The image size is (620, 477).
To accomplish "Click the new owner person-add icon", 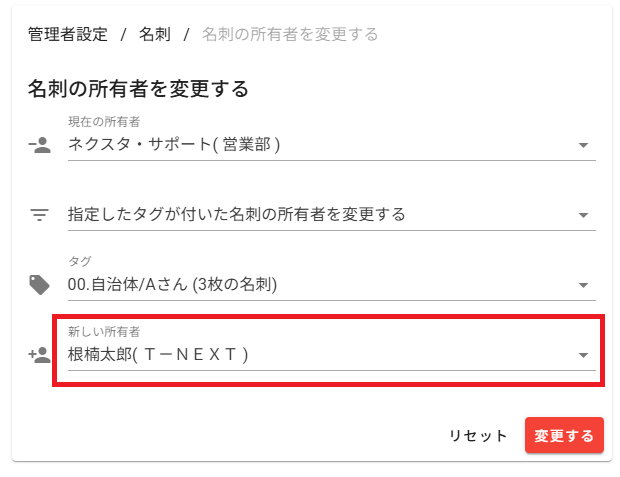I will click(x=39, y=354).
